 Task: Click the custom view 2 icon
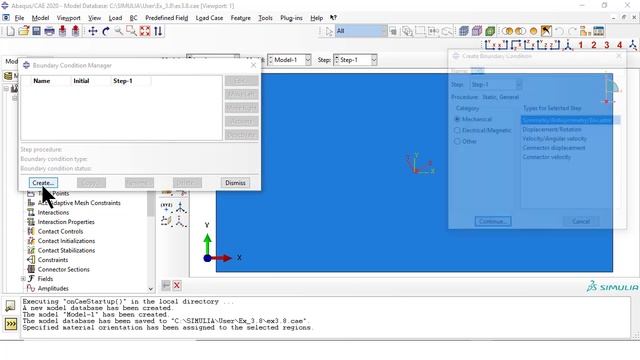tap(593, 45)
